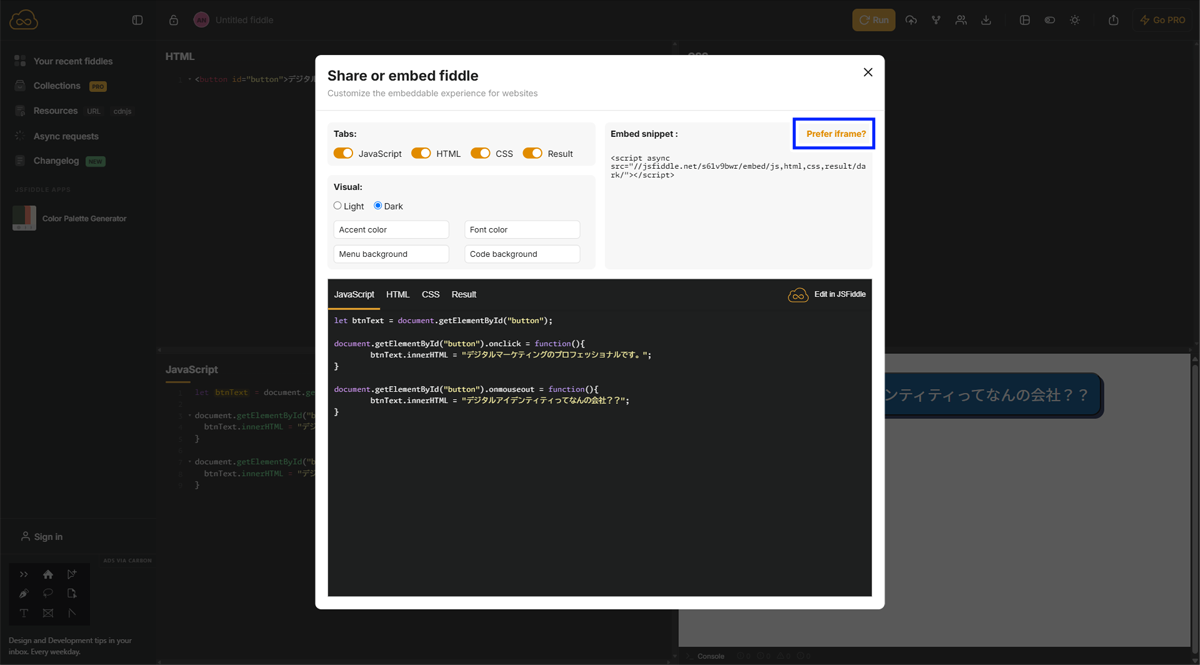Click the share icon in the header toolbar

click(x=1113, y=20)
